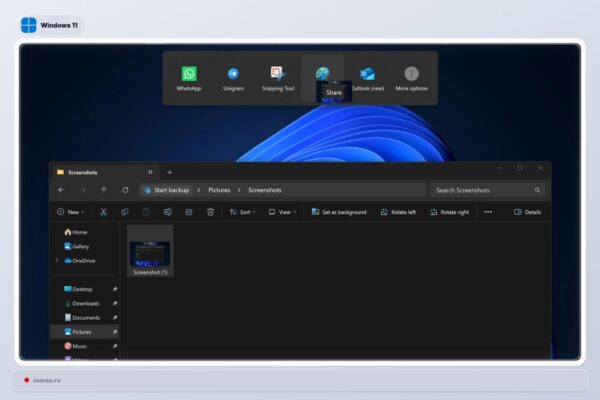Click the Paste toolbar icon
600x400 pixels.
click(146, 212)
